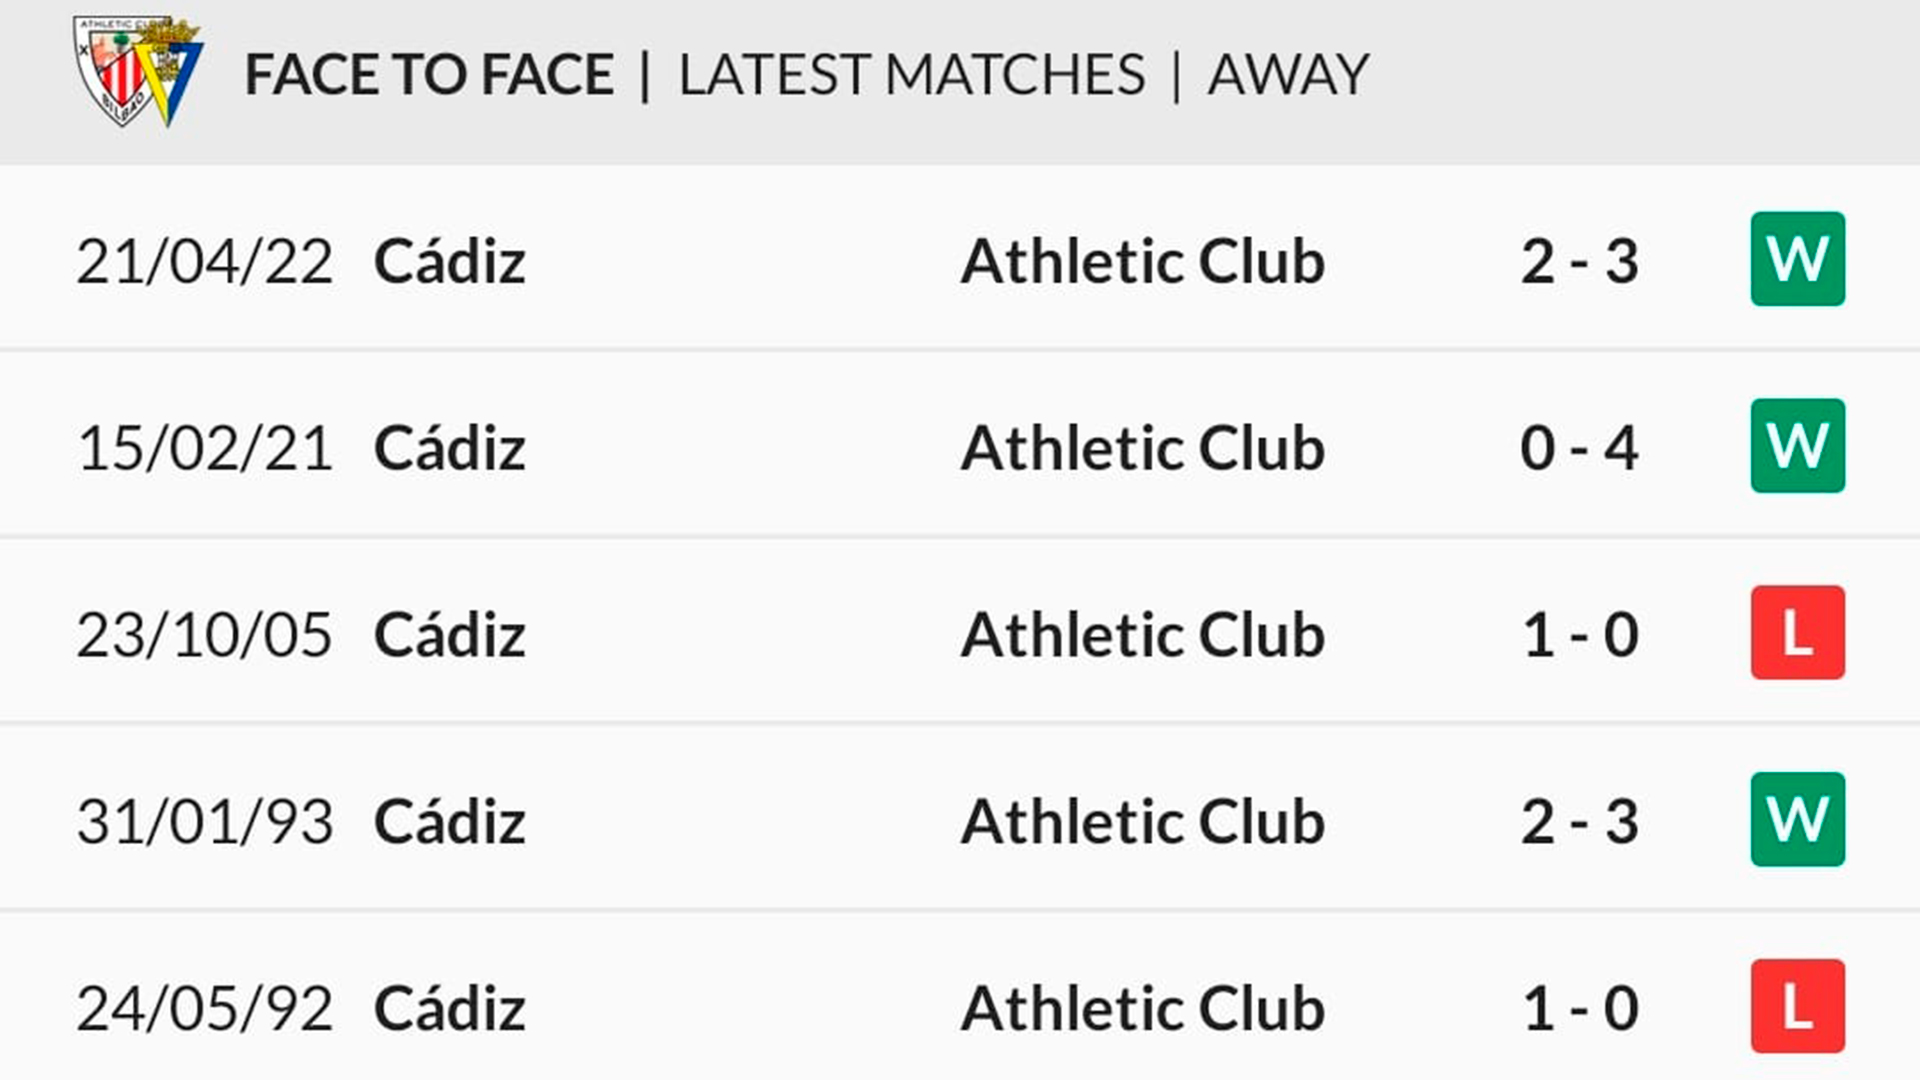Click Cádiz in the 21/04/22 match row
This screenshot has width=1920, height=1080.
(x=449, y=262)
